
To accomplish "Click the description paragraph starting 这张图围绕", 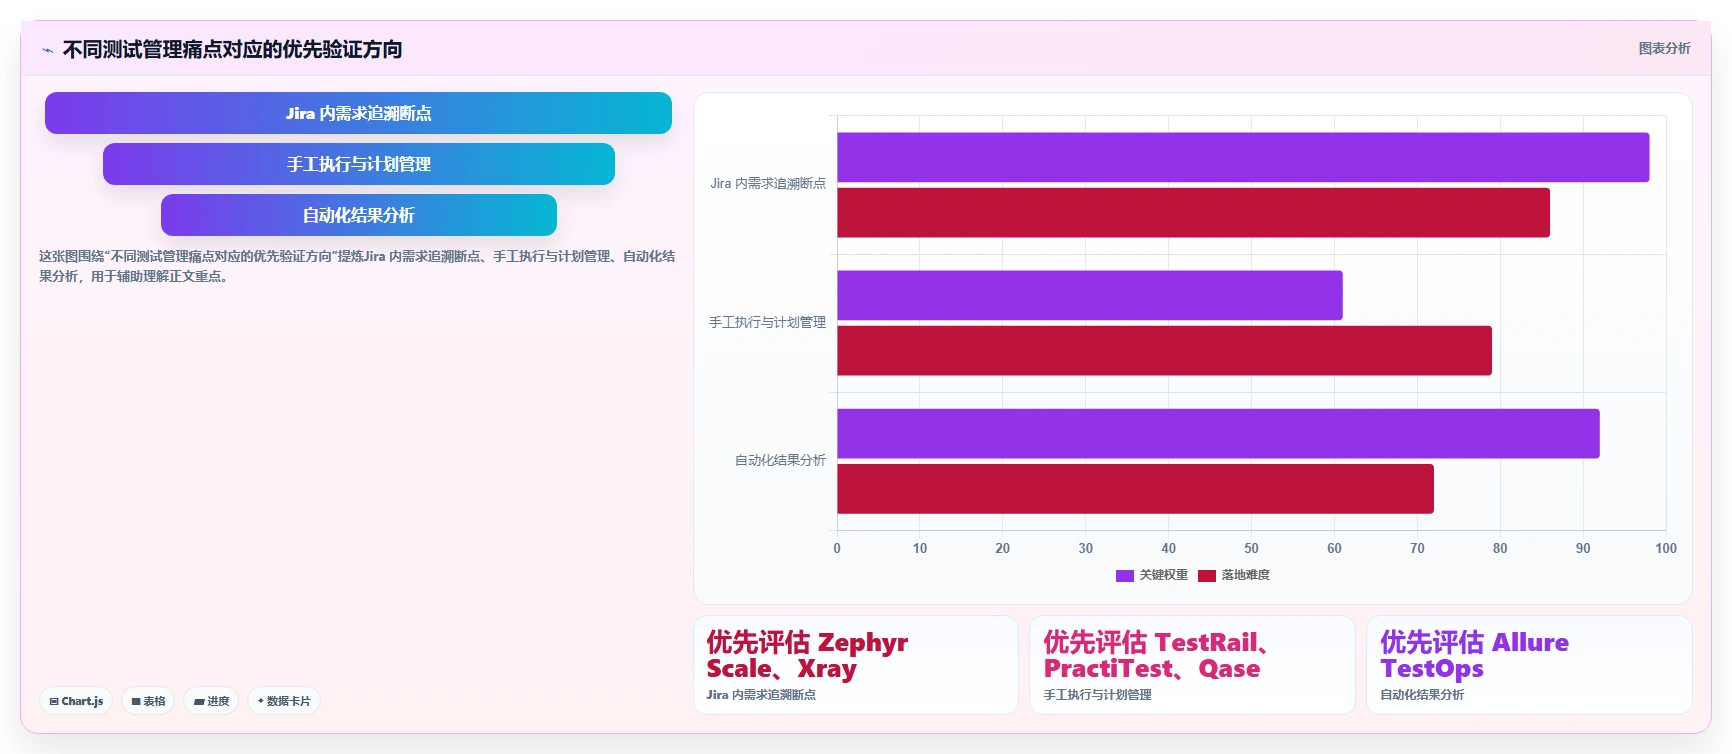I will pyautogui.click(x=357, y=266).
